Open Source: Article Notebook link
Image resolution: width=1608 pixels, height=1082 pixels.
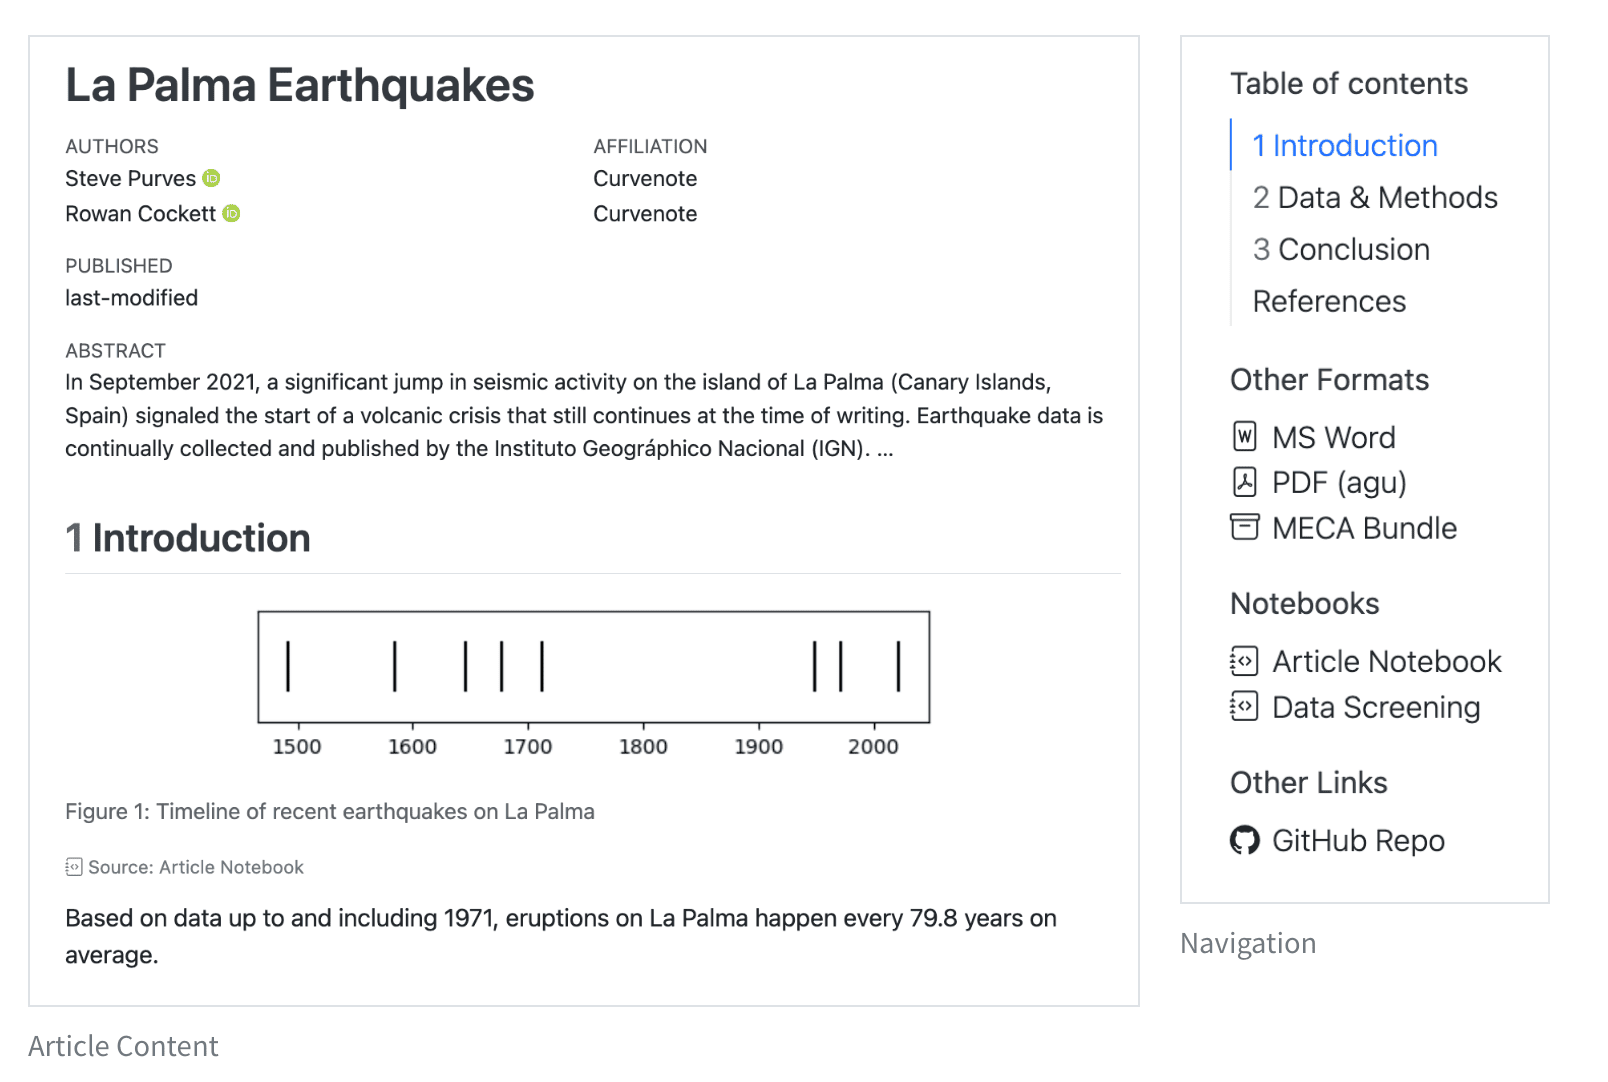click(195, 868)
